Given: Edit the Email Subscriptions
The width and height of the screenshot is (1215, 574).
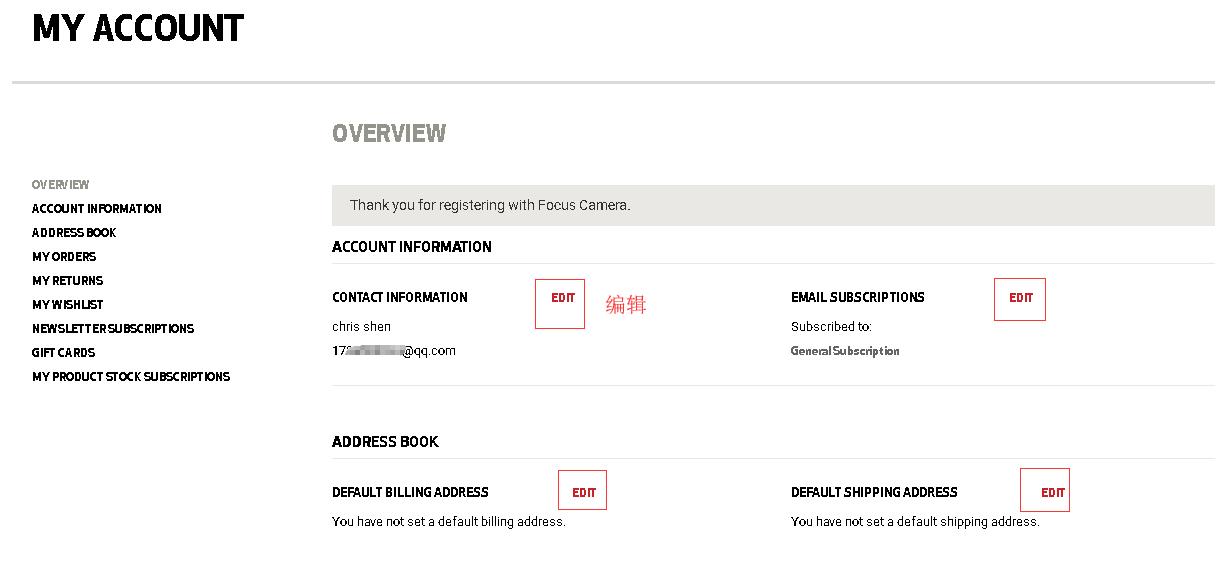Looking at the screenshot, I should pyautogui.click(x=1020, y=298).
